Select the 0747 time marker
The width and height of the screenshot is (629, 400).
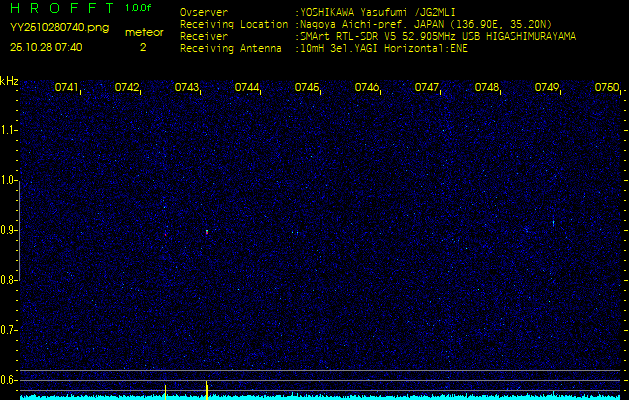tap(427, 88)
